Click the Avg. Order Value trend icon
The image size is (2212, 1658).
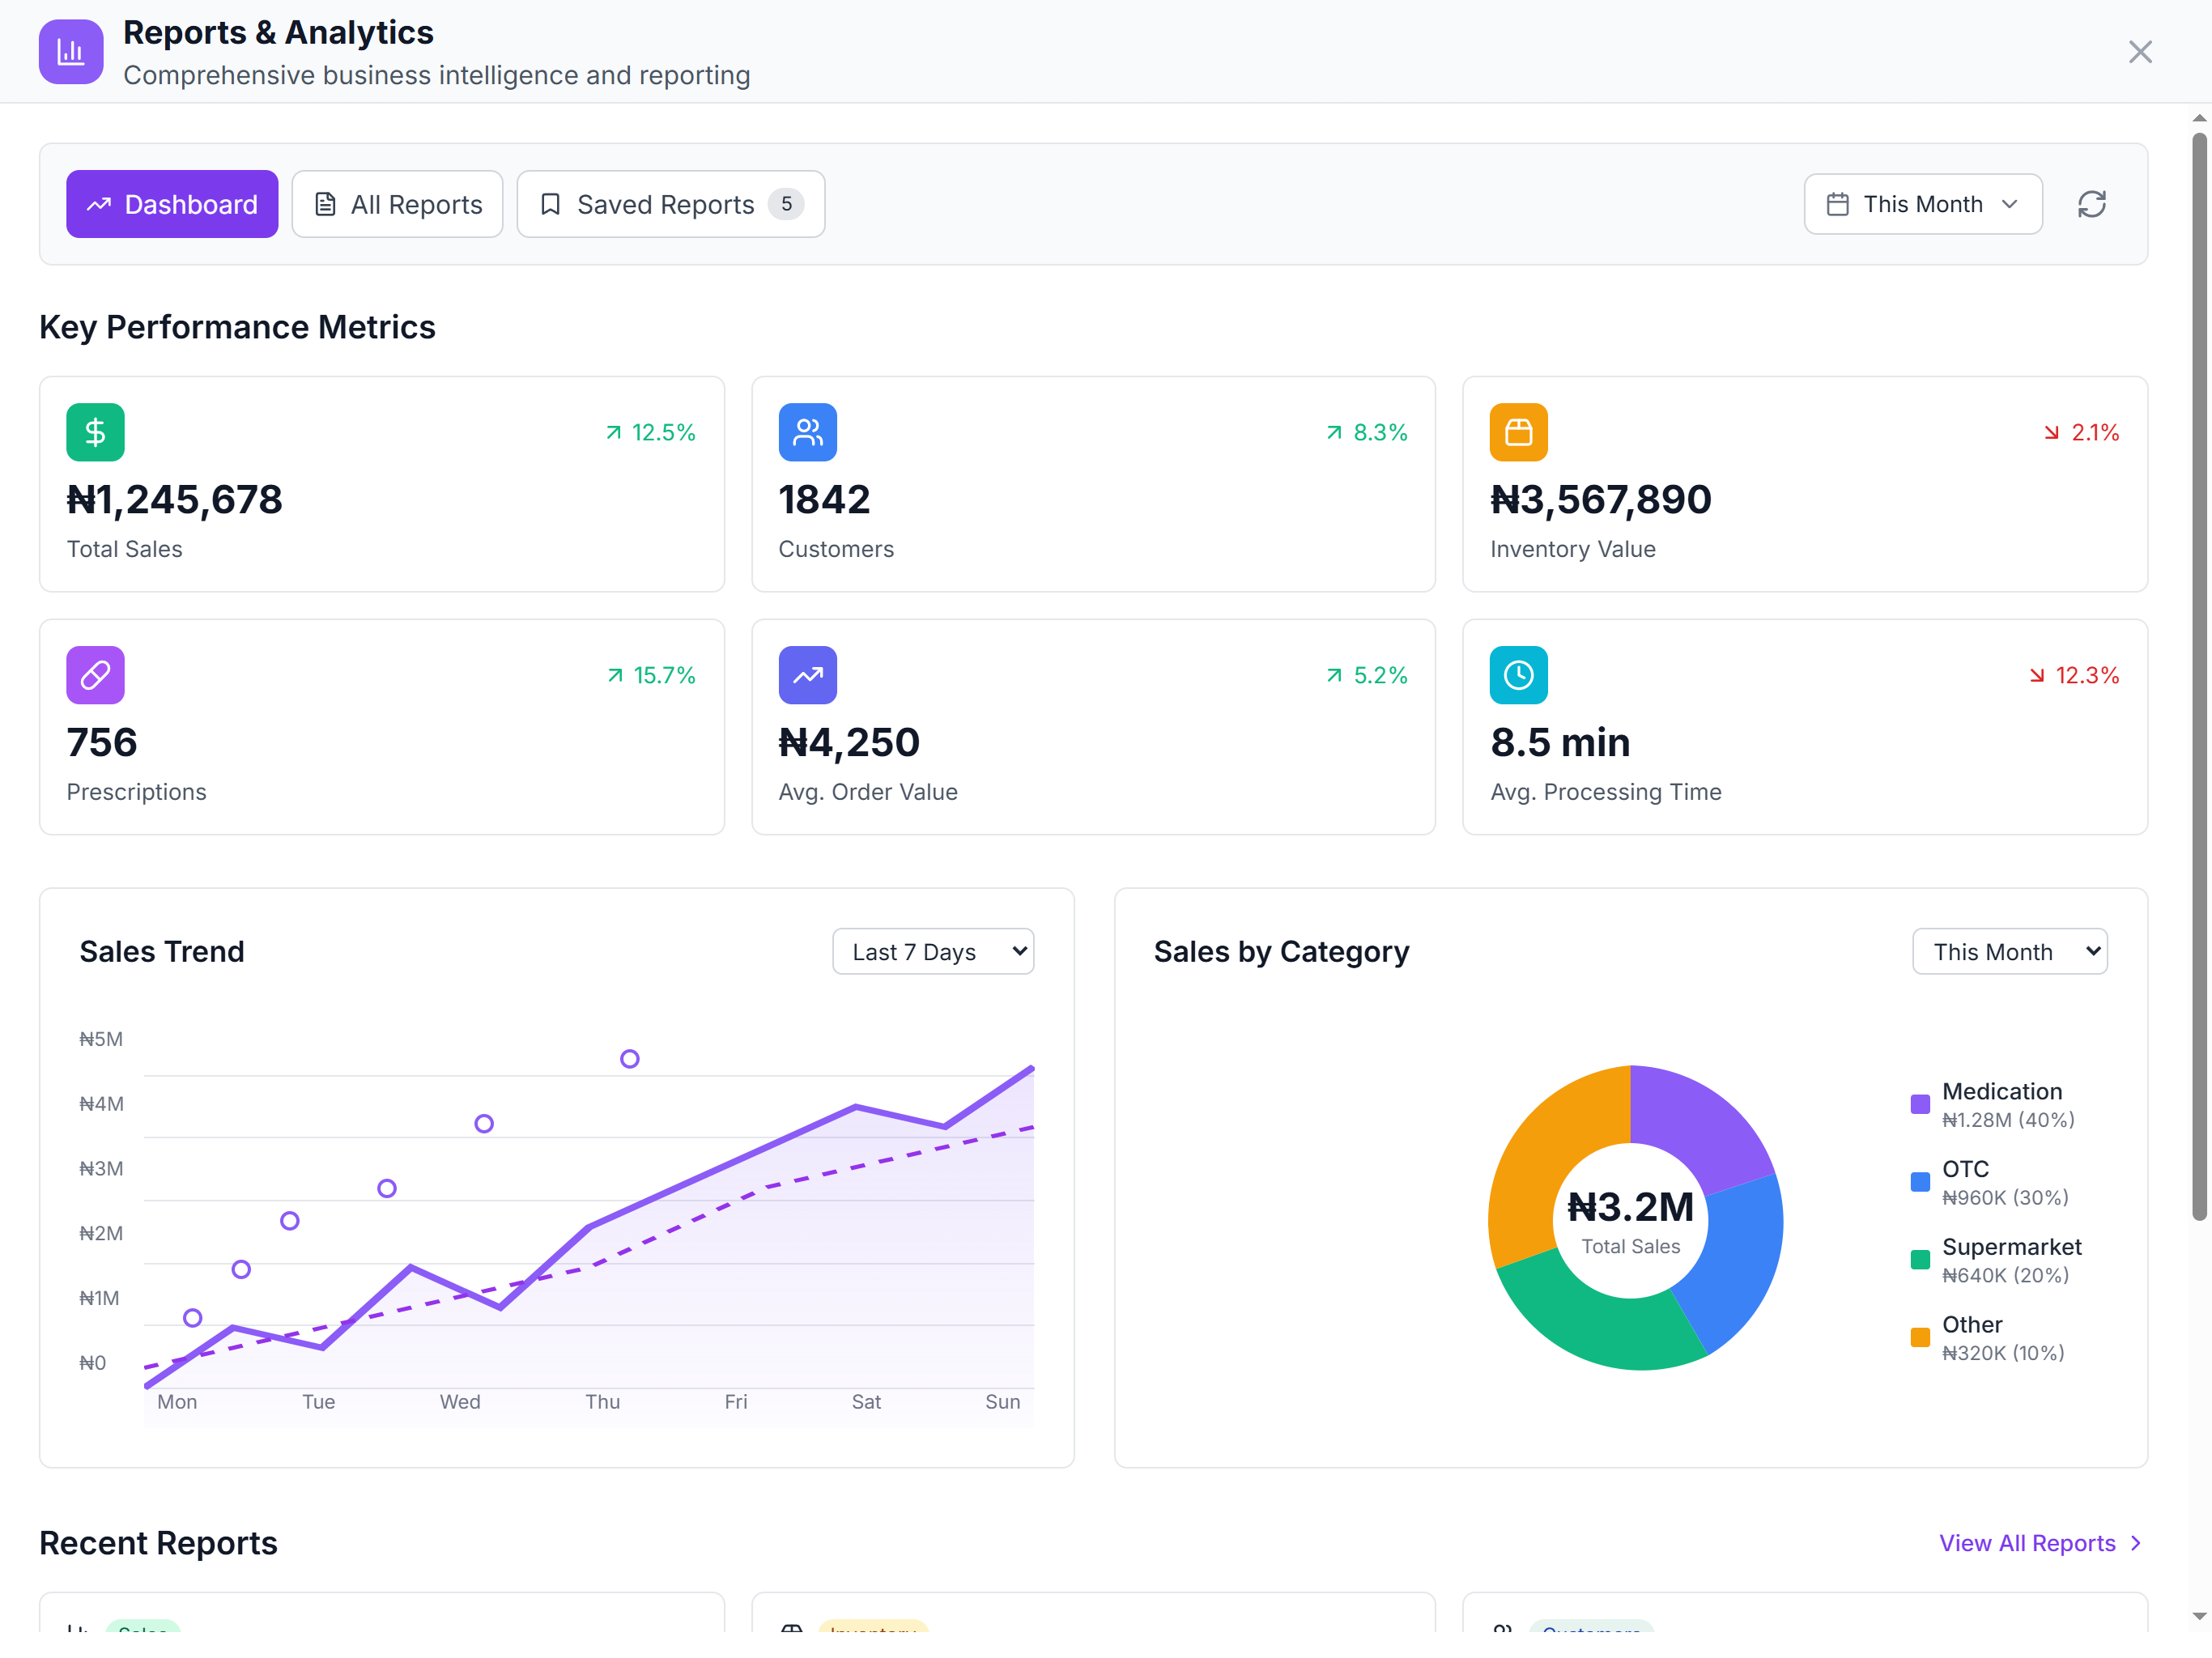(x=807, y=675)
